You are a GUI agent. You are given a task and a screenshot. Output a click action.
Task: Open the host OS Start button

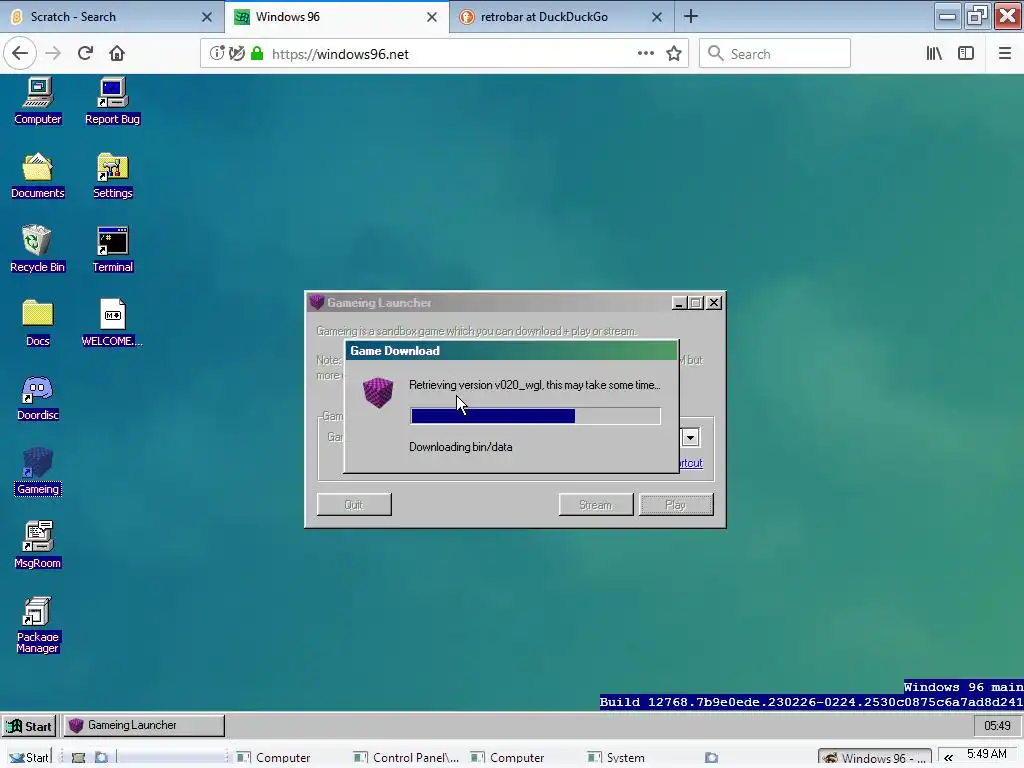coord(29,757)
